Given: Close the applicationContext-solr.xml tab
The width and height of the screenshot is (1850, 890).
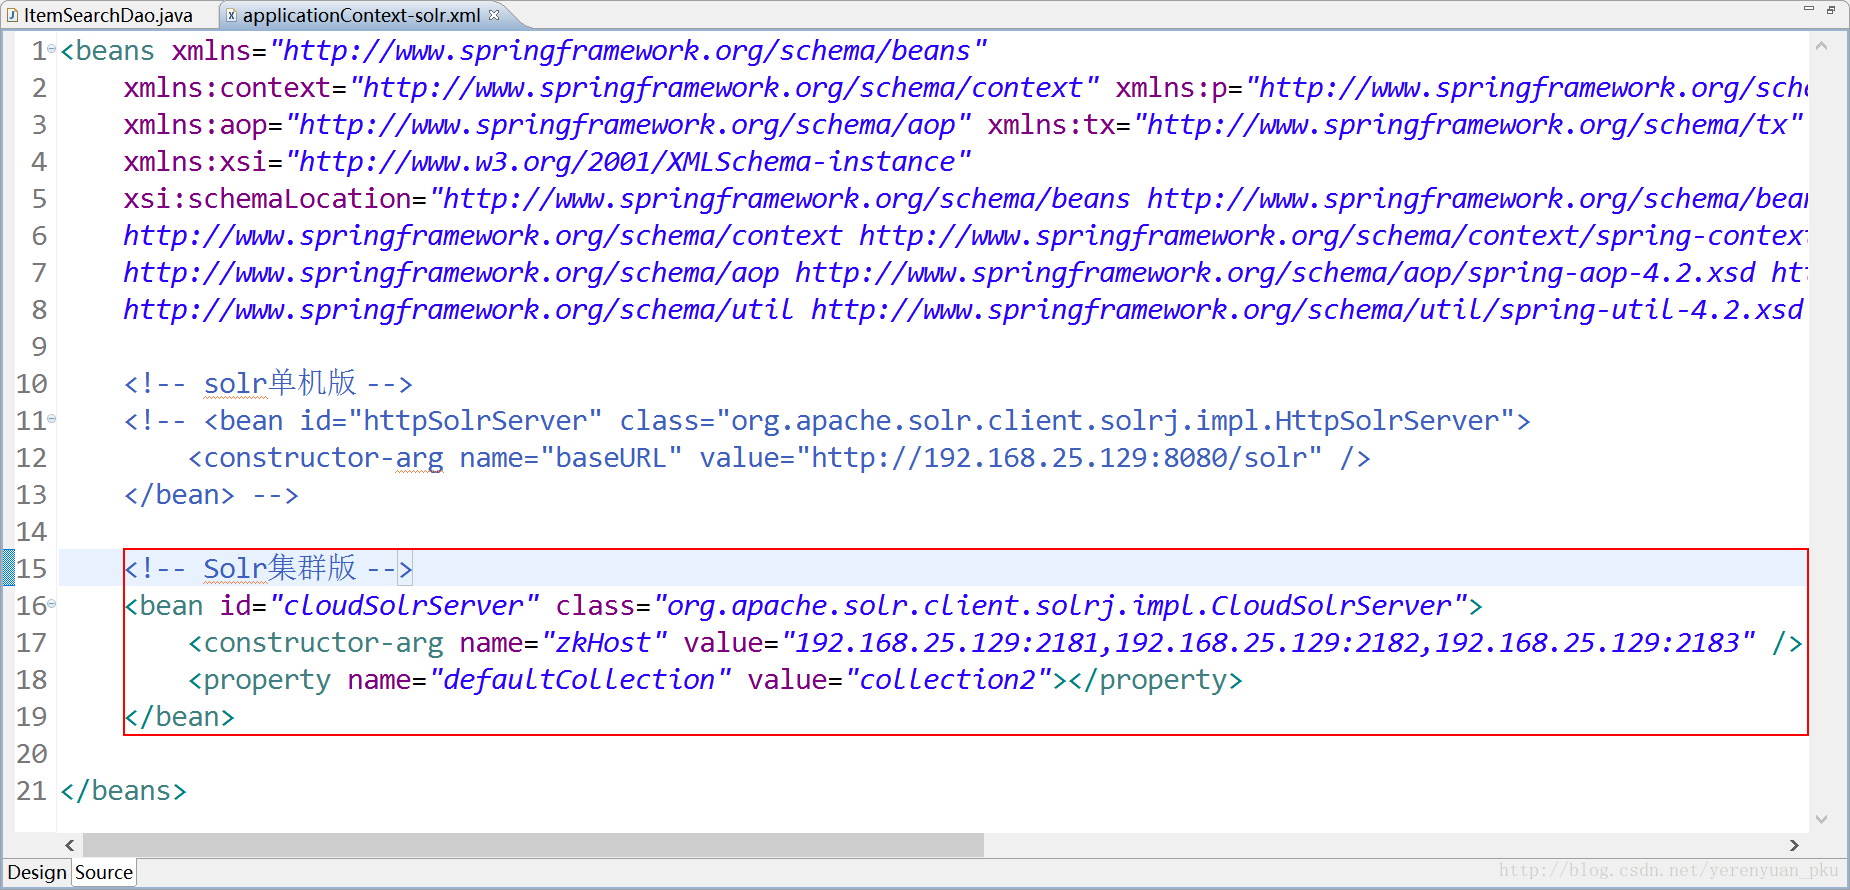Looking at the screenshot, I should [494, 15].
